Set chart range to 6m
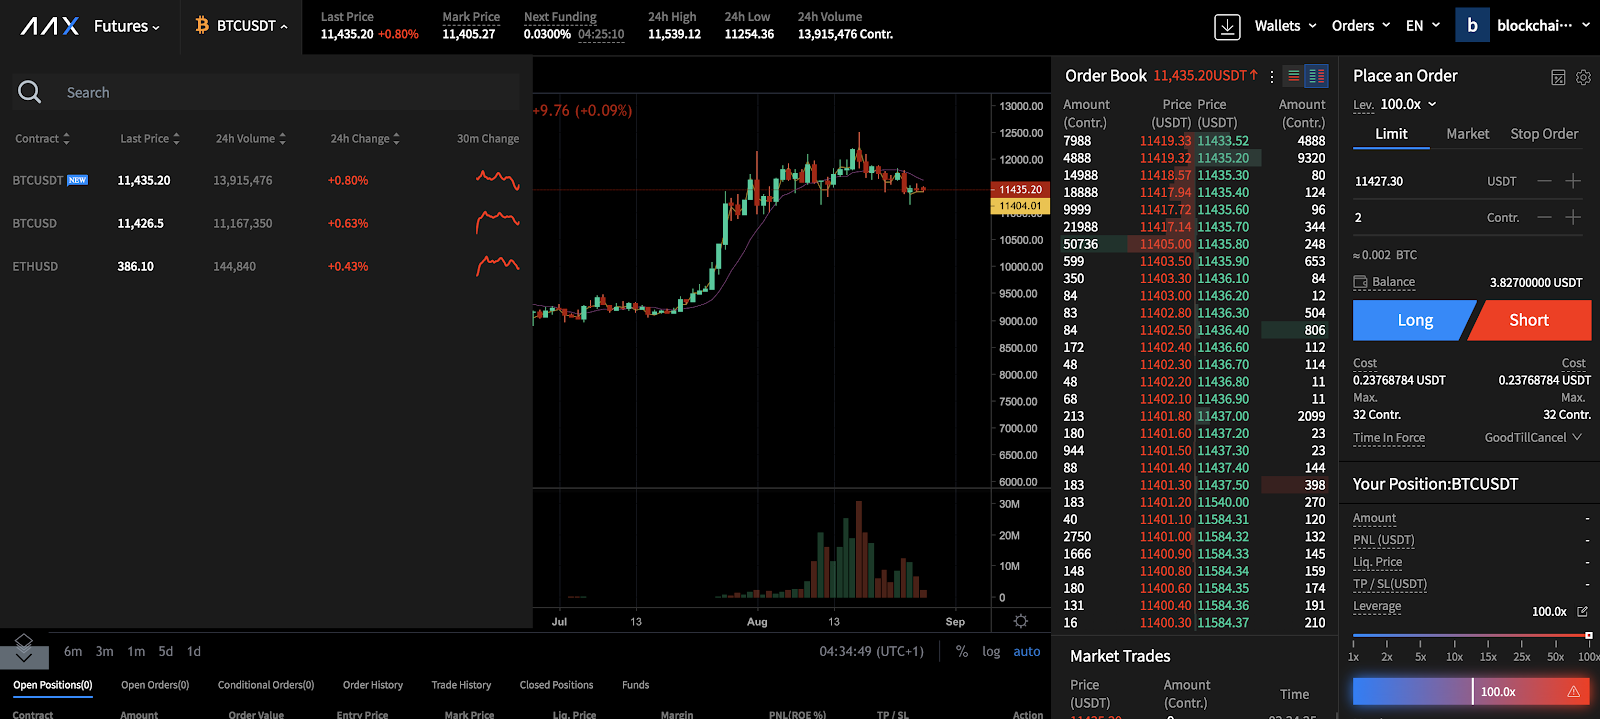 pyautogui.click(x=73, y=651)
